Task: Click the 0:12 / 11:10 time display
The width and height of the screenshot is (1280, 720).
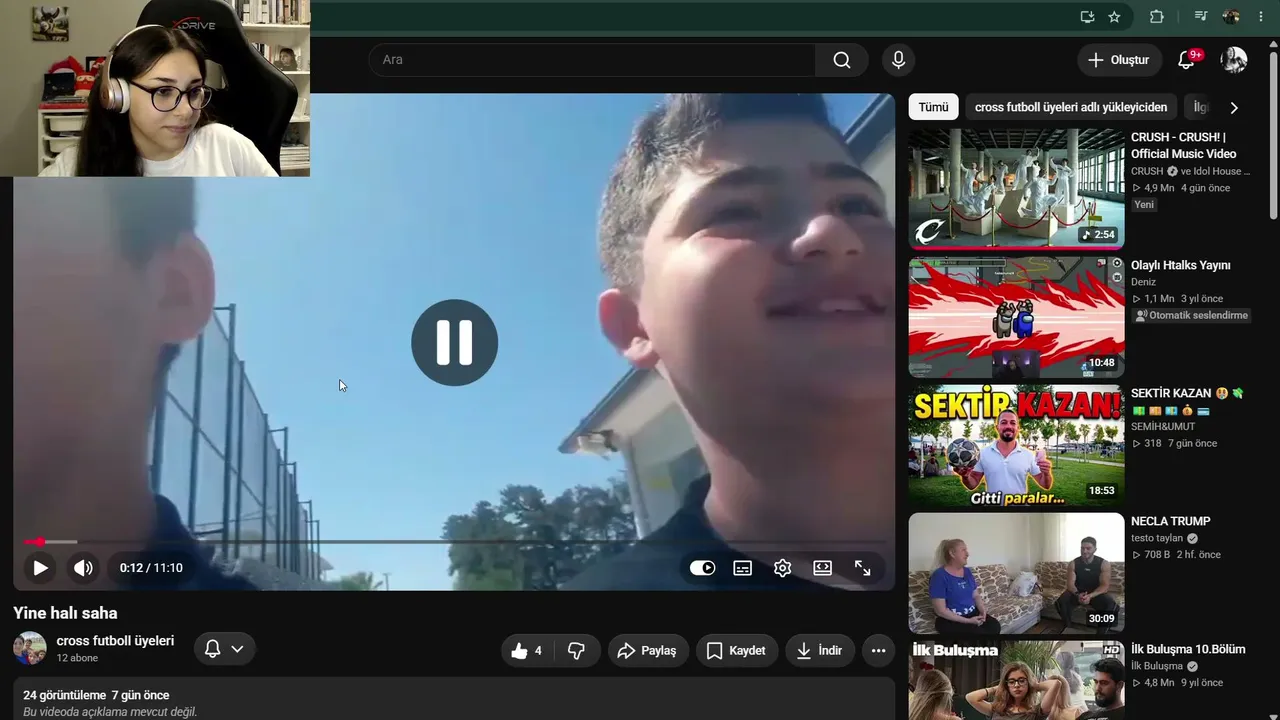Action: click(151, 568)
